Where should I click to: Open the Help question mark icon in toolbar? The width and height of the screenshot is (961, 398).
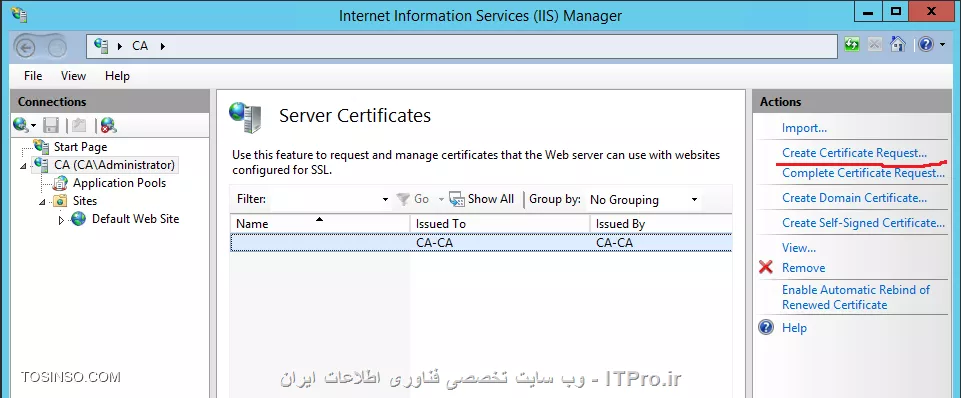(925, 44)
